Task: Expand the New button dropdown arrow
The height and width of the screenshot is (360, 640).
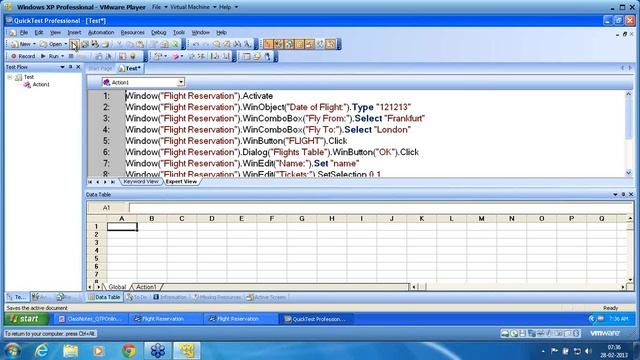Action: pyautogui.click(x=34, y=44)
